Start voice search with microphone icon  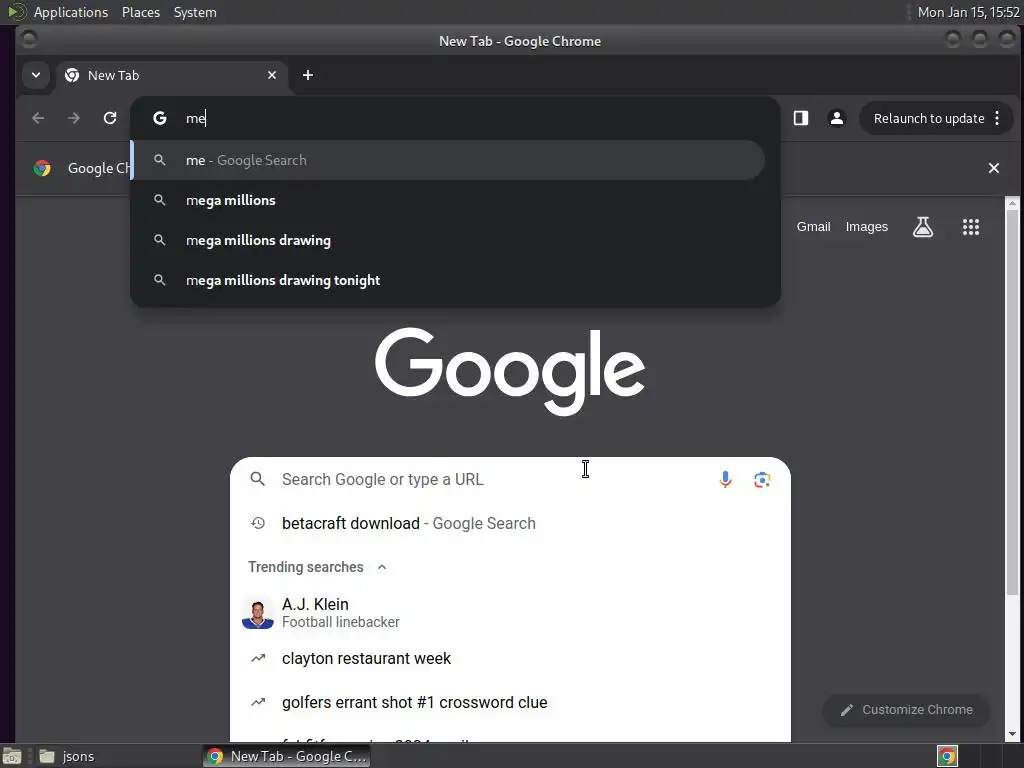point(726,479)
